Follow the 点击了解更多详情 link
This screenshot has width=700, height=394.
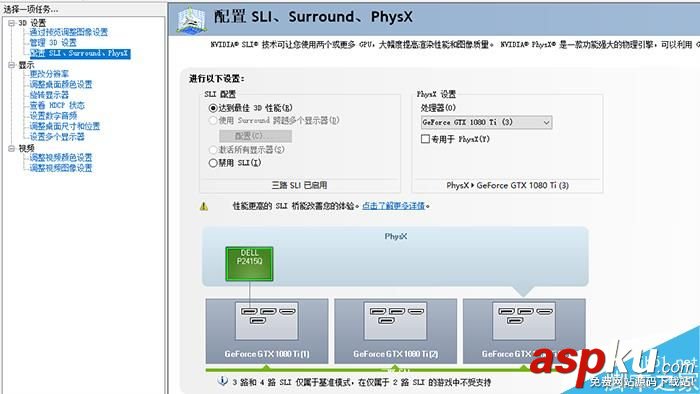(393, 206)
